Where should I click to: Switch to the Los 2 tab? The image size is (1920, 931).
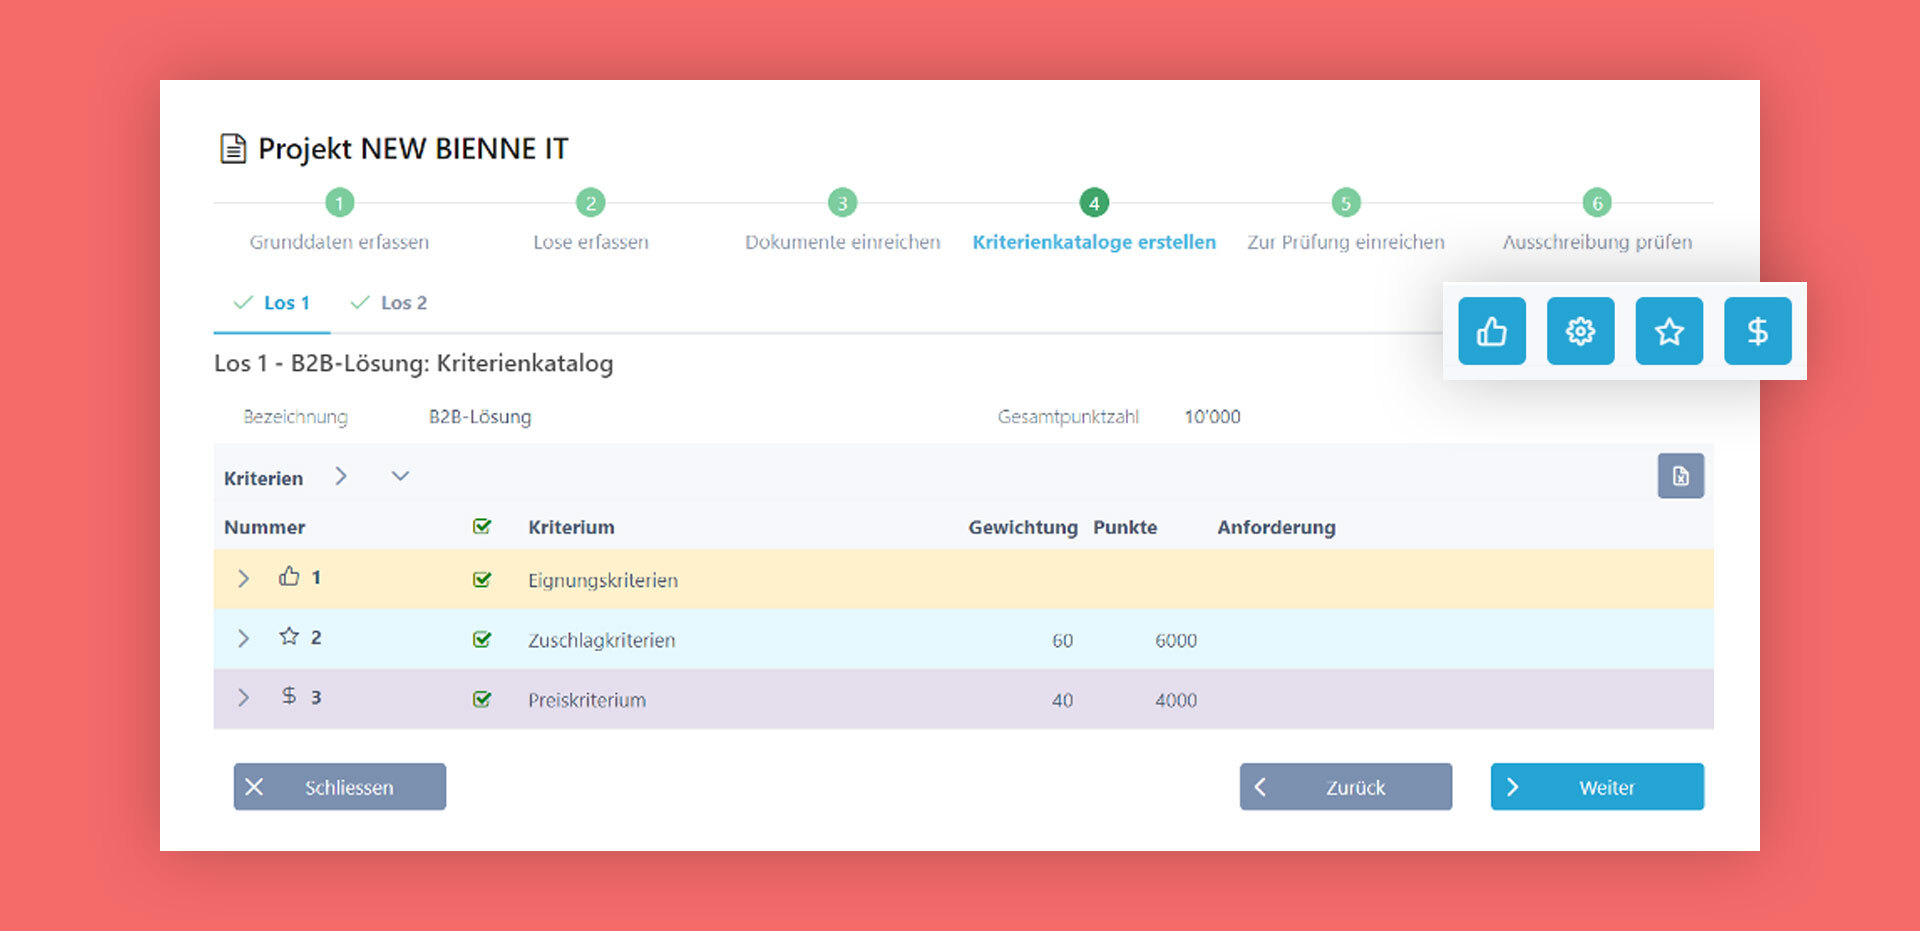[388, 303]
